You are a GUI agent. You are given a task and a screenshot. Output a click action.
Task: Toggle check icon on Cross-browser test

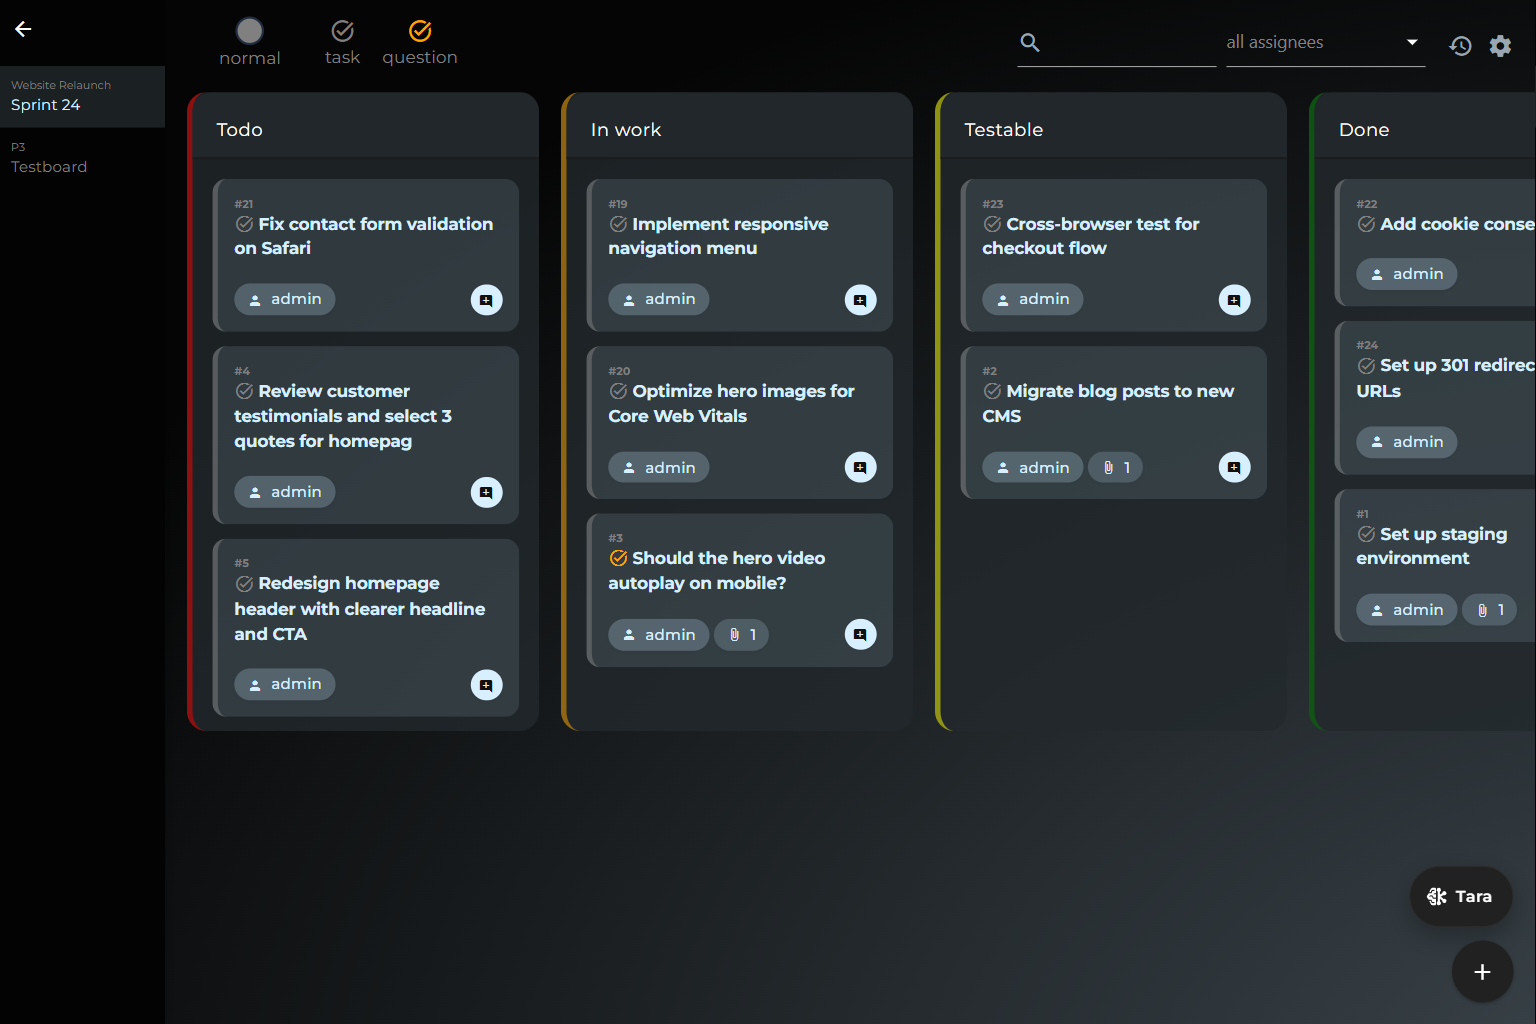tap(992, 224)
